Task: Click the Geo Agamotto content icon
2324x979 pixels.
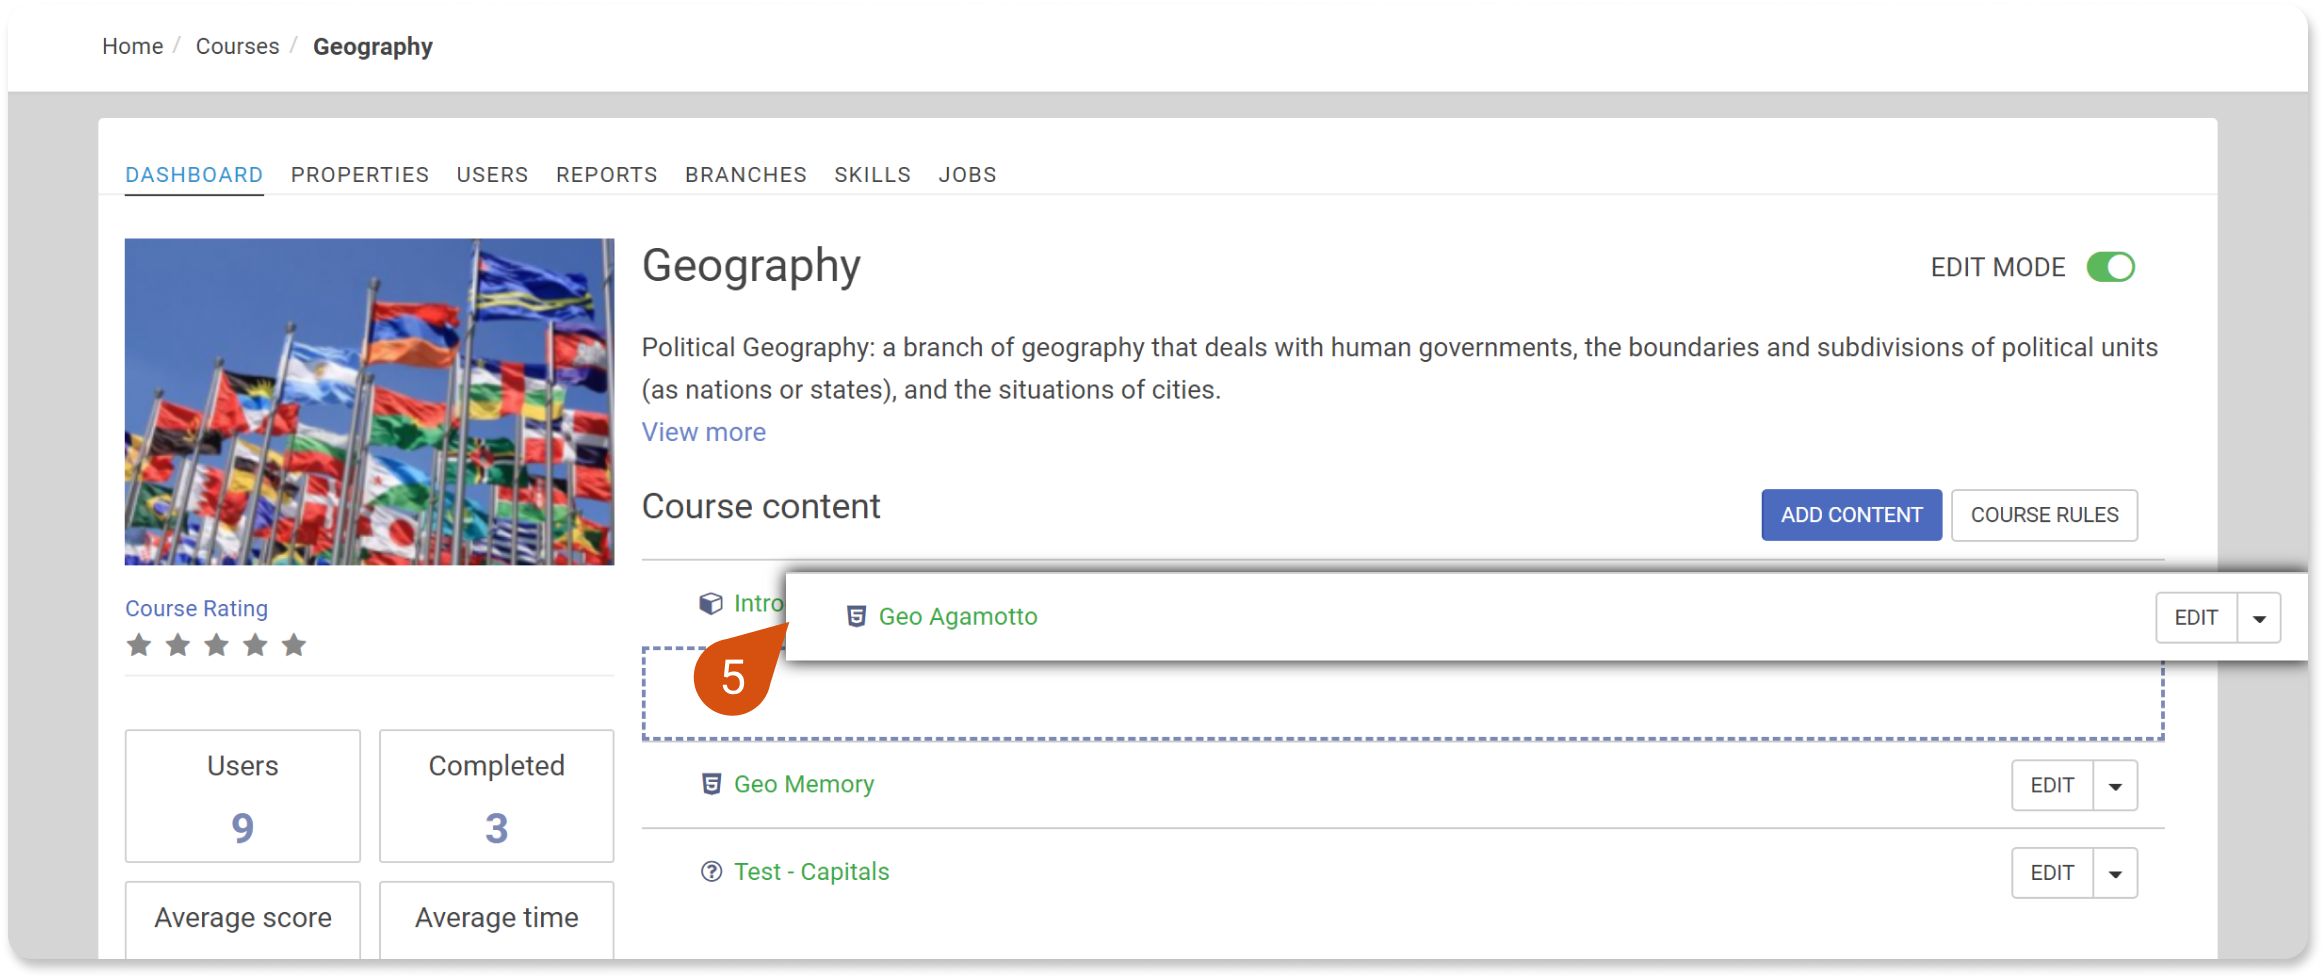Action: [x=856, y=616]
